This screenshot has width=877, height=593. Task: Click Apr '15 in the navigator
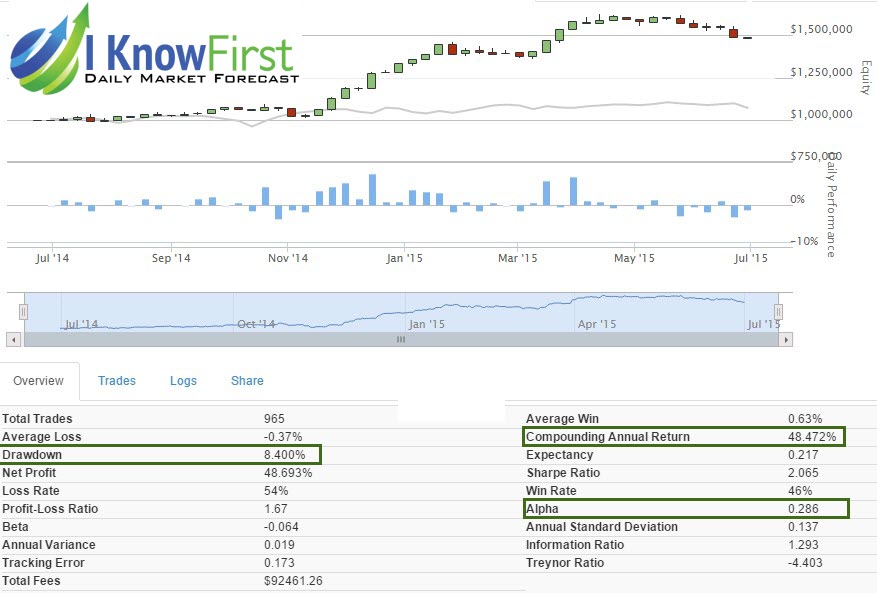(597, 324)
